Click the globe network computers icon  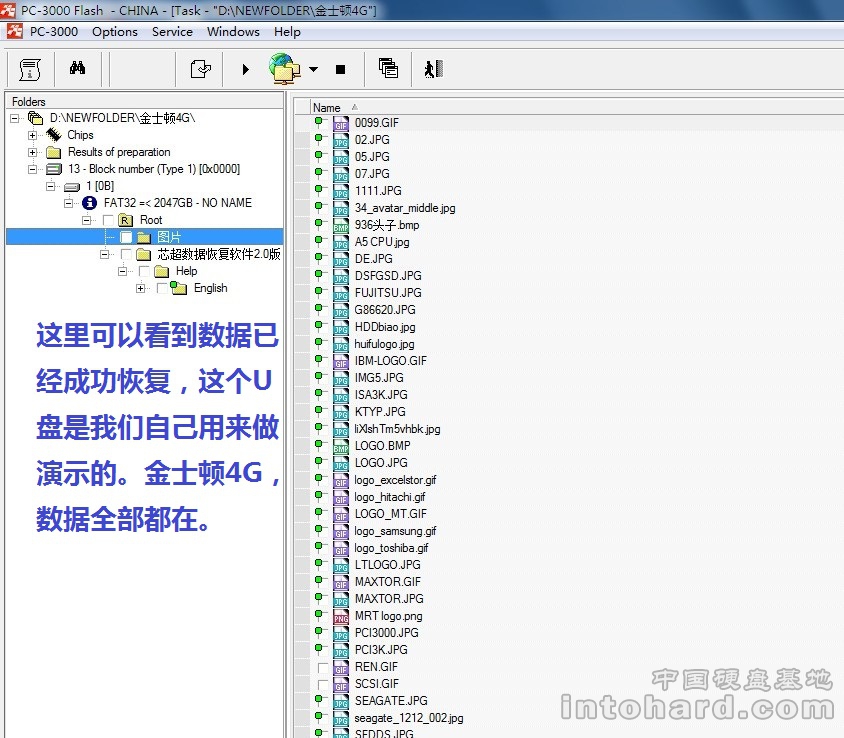285,69
